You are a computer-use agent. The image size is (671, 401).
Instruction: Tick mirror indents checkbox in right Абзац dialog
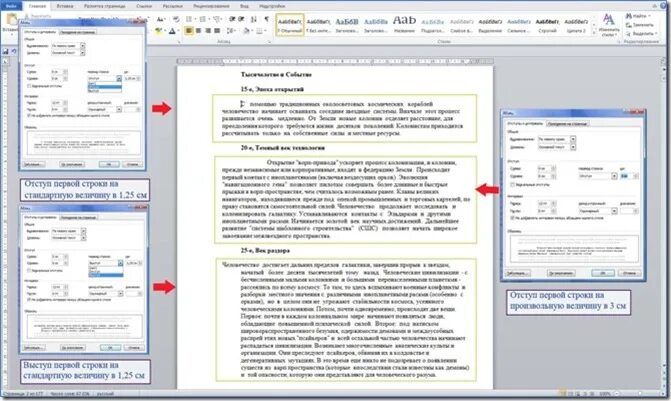point(513,184)
